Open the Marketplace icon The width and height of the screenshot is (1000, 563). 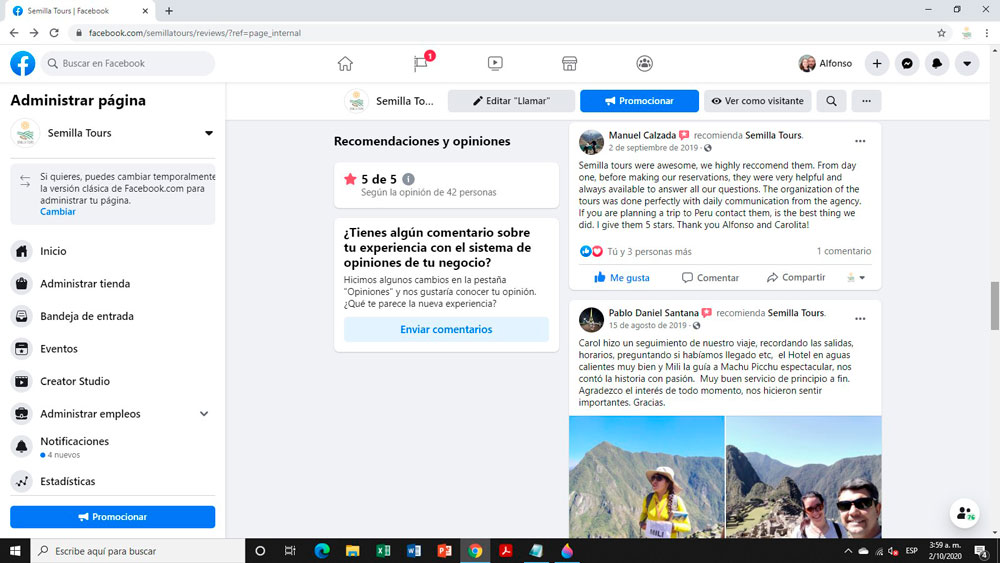(x=570, y=63)
